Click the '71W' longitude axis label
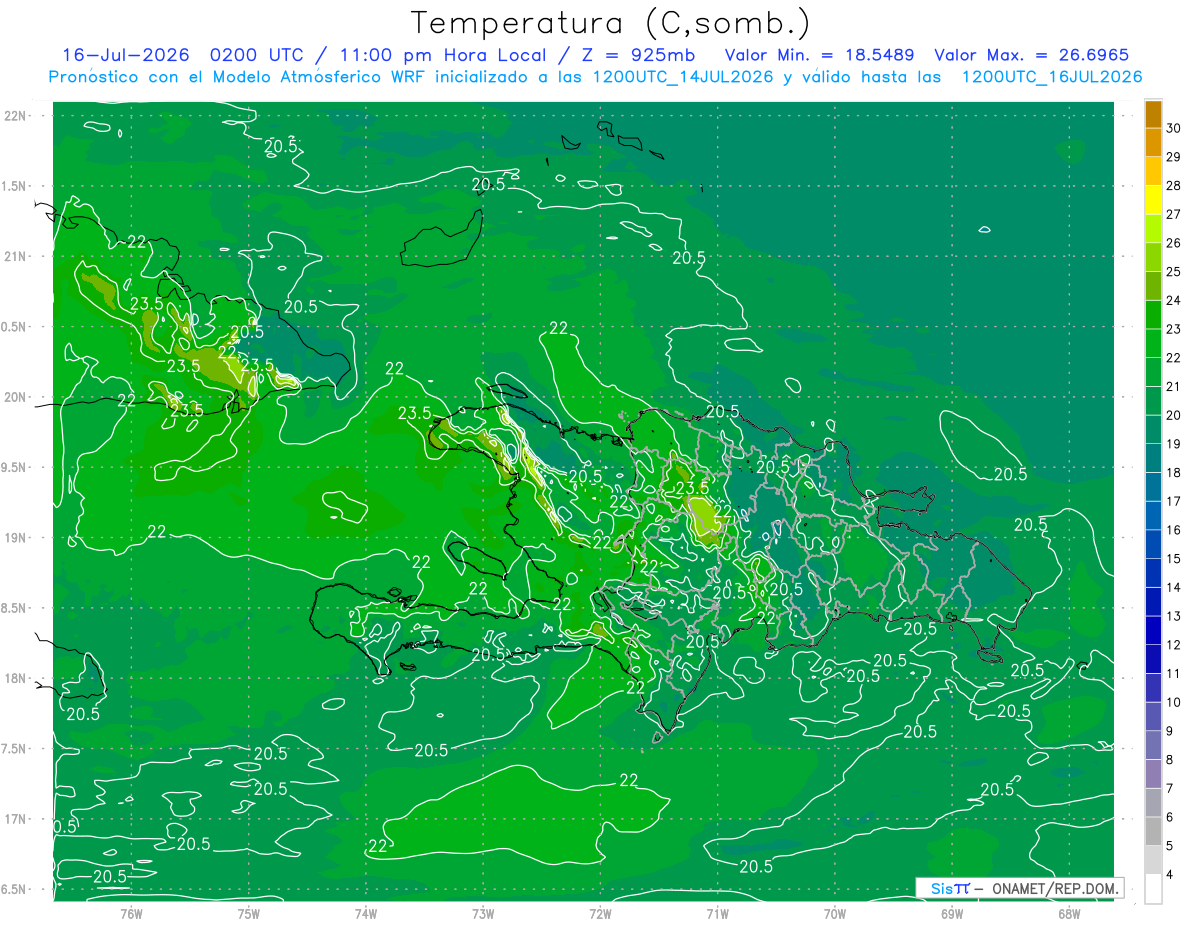 (x=717, y=913)
